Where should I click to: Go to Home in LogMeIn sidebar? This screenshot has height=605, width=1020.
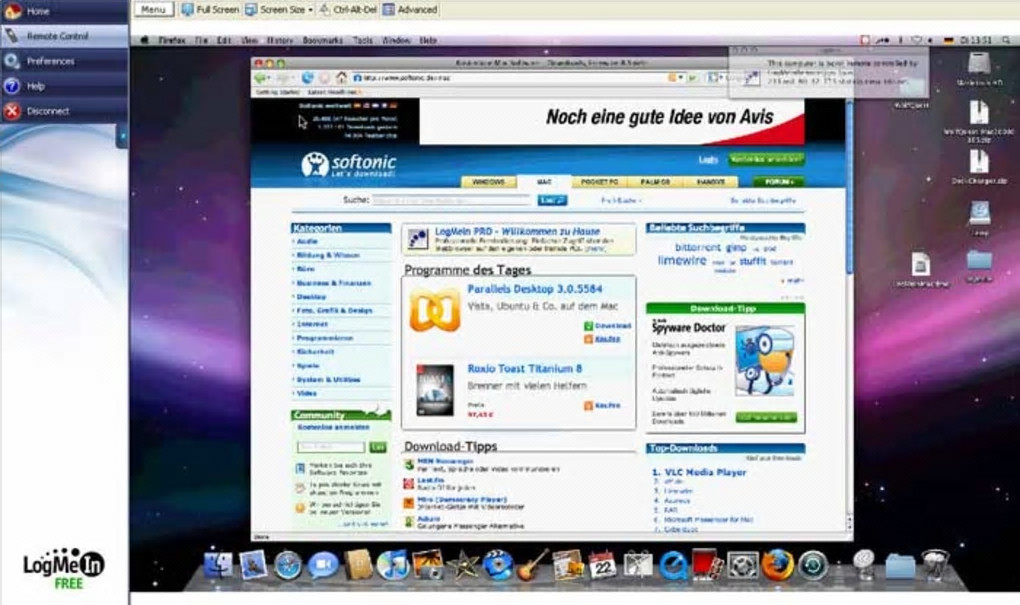point(64,11)
